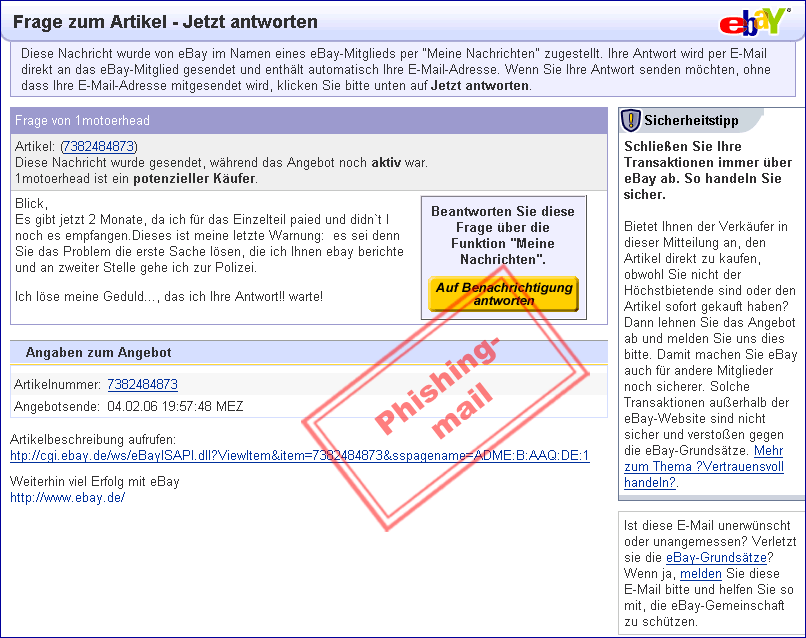The height and width of the screenshot is (638, 806).
Task: Click the Sicherheitstipp shield icon
Action: tap(631, 120)
